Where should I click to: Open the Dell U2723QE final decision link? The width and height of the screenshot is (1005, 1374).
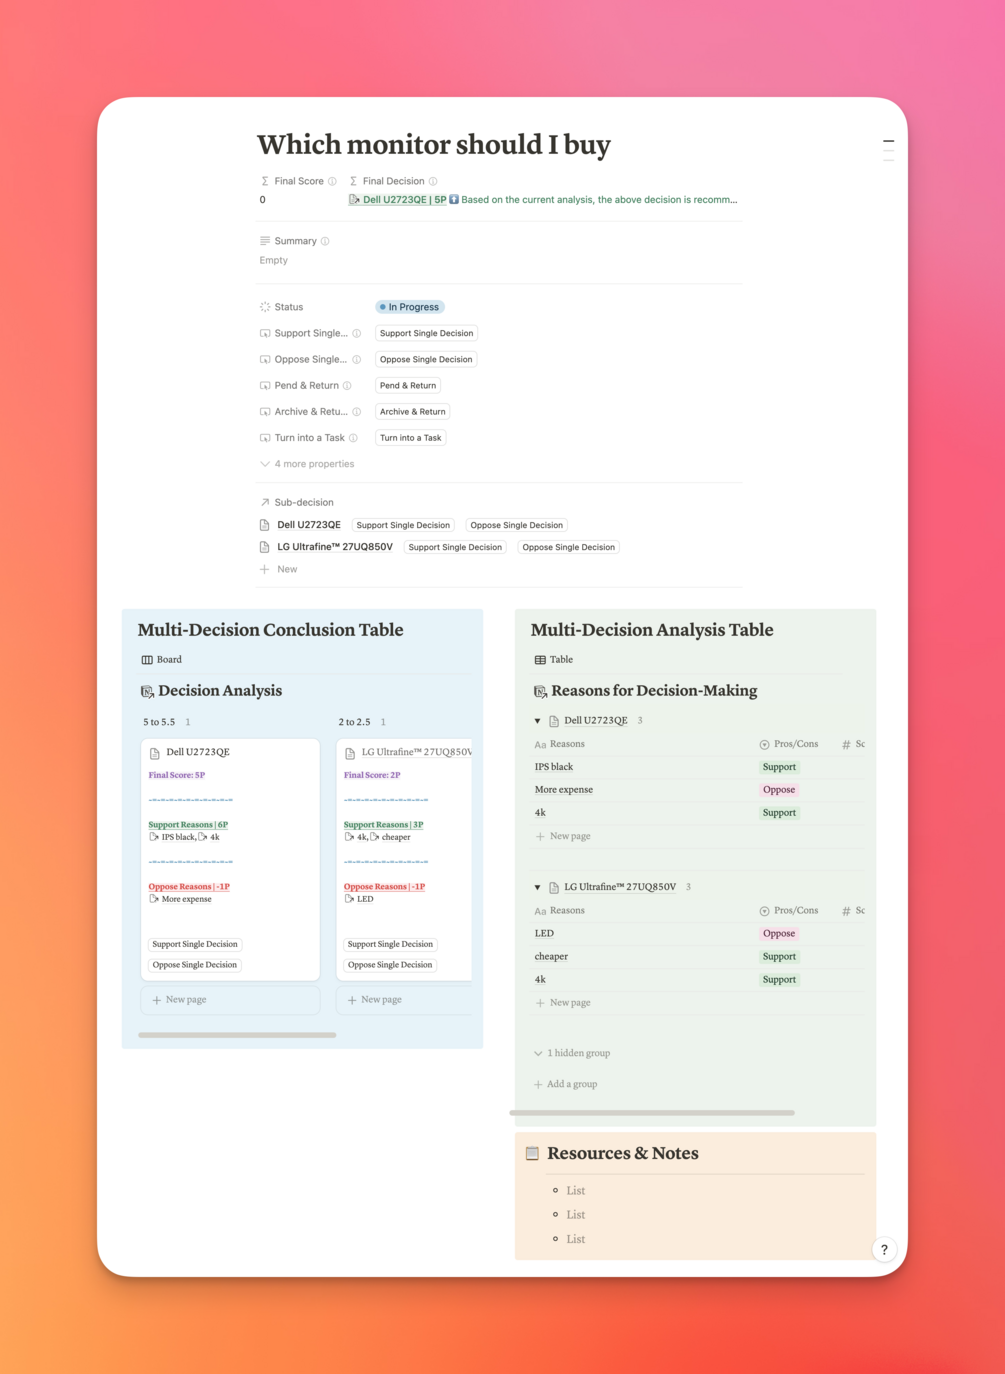[x=404, y=200]
